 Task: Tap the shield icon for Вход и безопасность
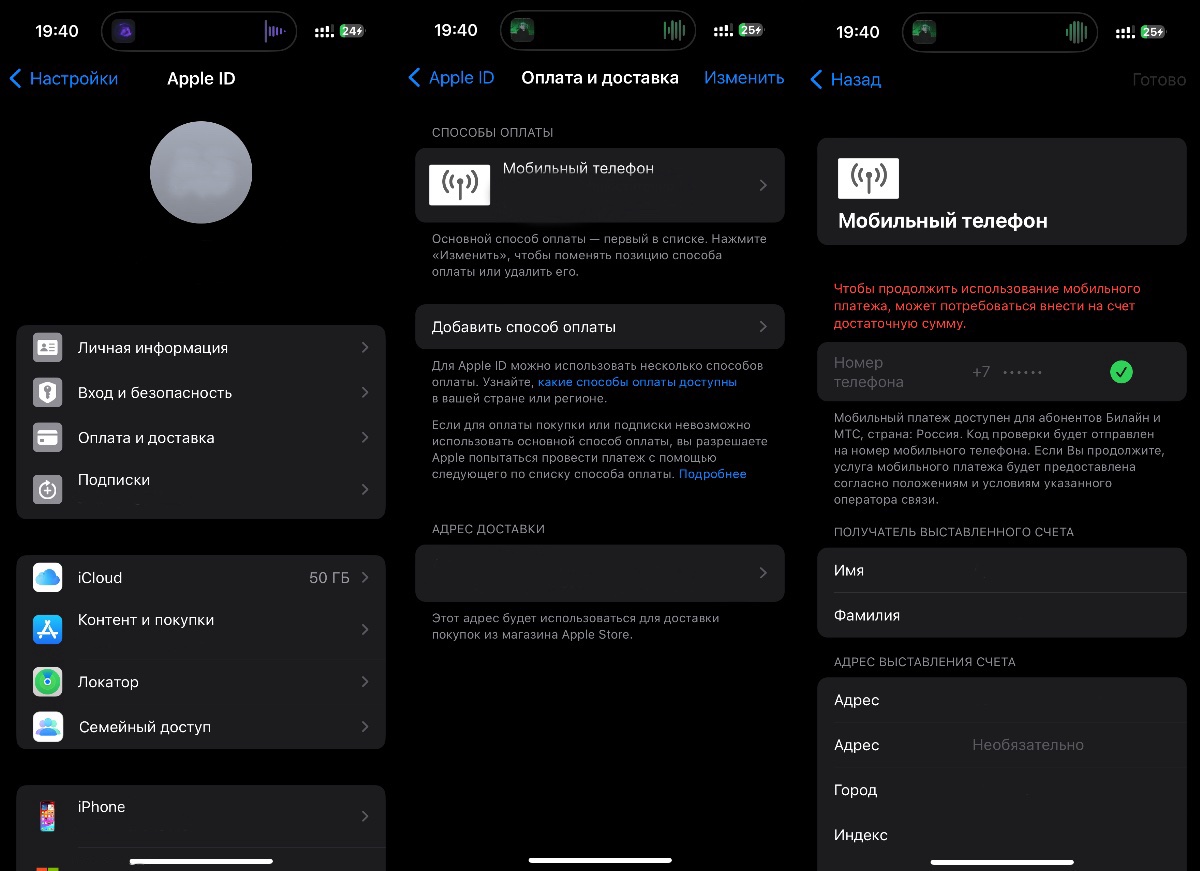click(48, 393)
